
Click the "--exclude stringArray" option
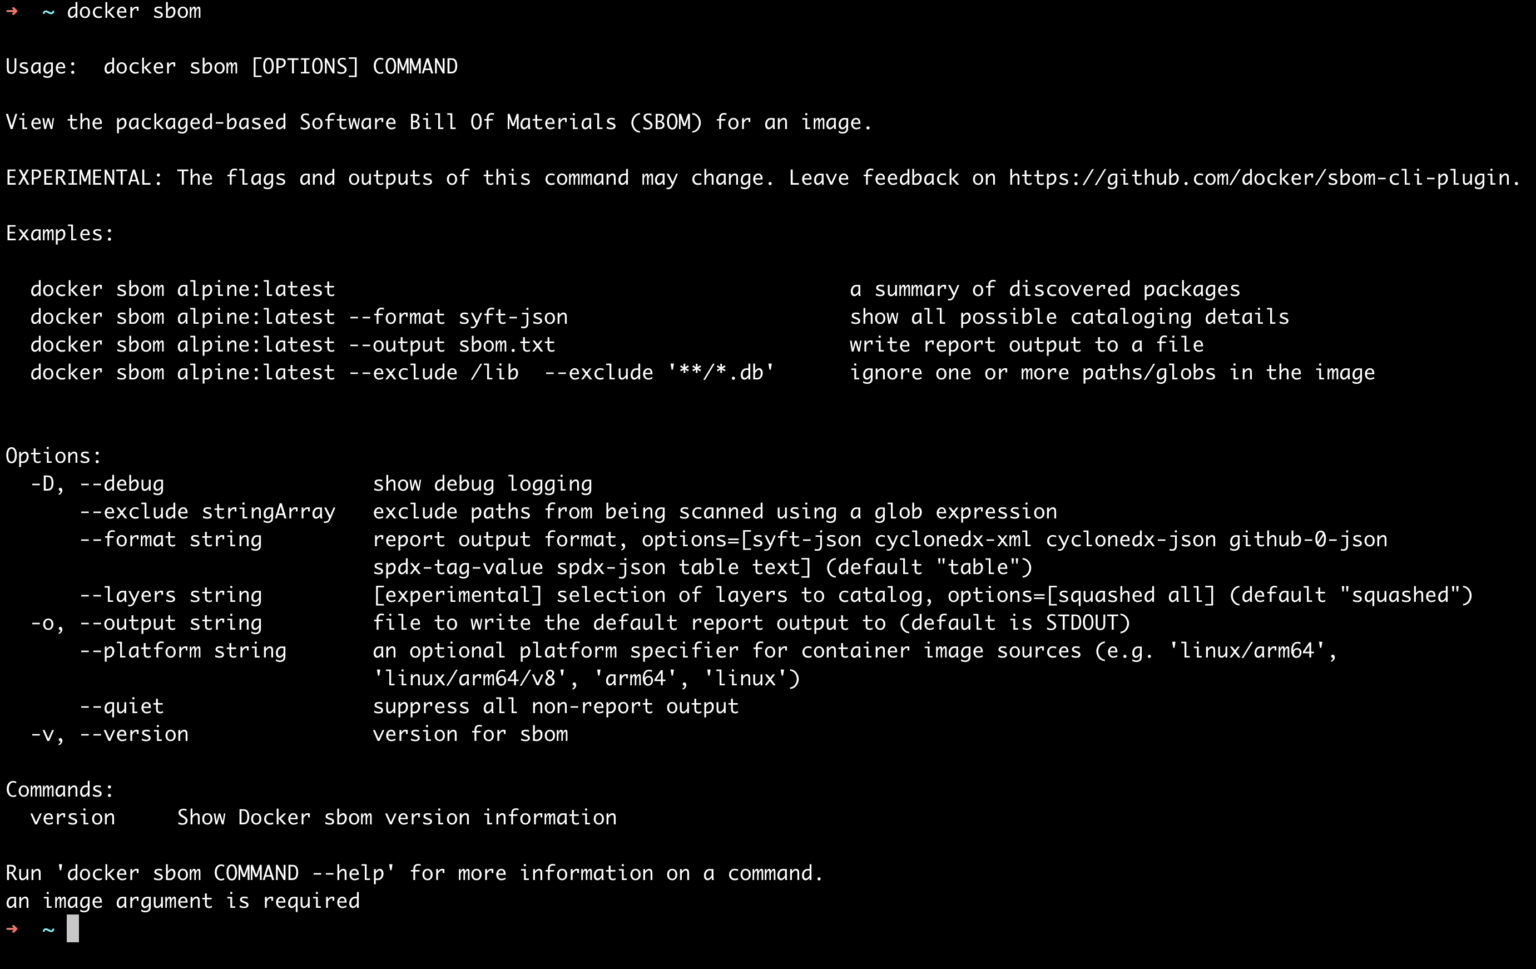[x=207, y=512]
